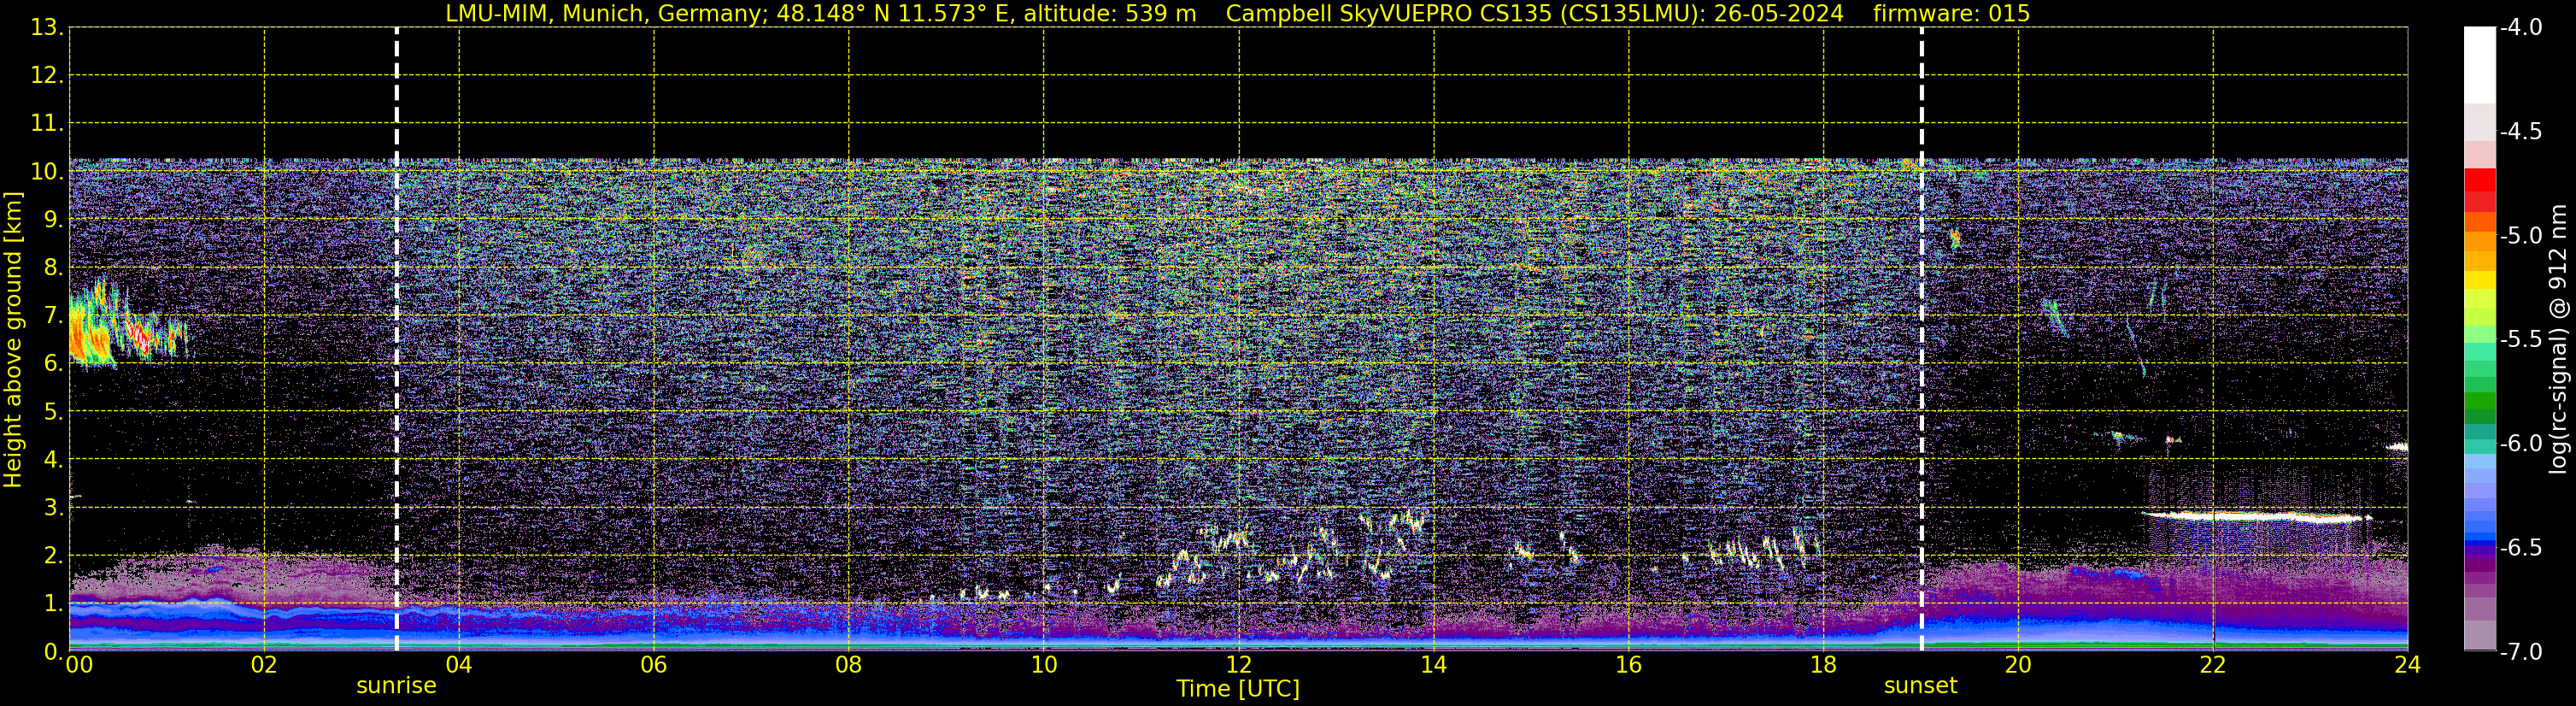Click the -7.0 colorbar value
This screenshot has height=706, width=2576.
pyautogui.click(x=2520, y=652)
